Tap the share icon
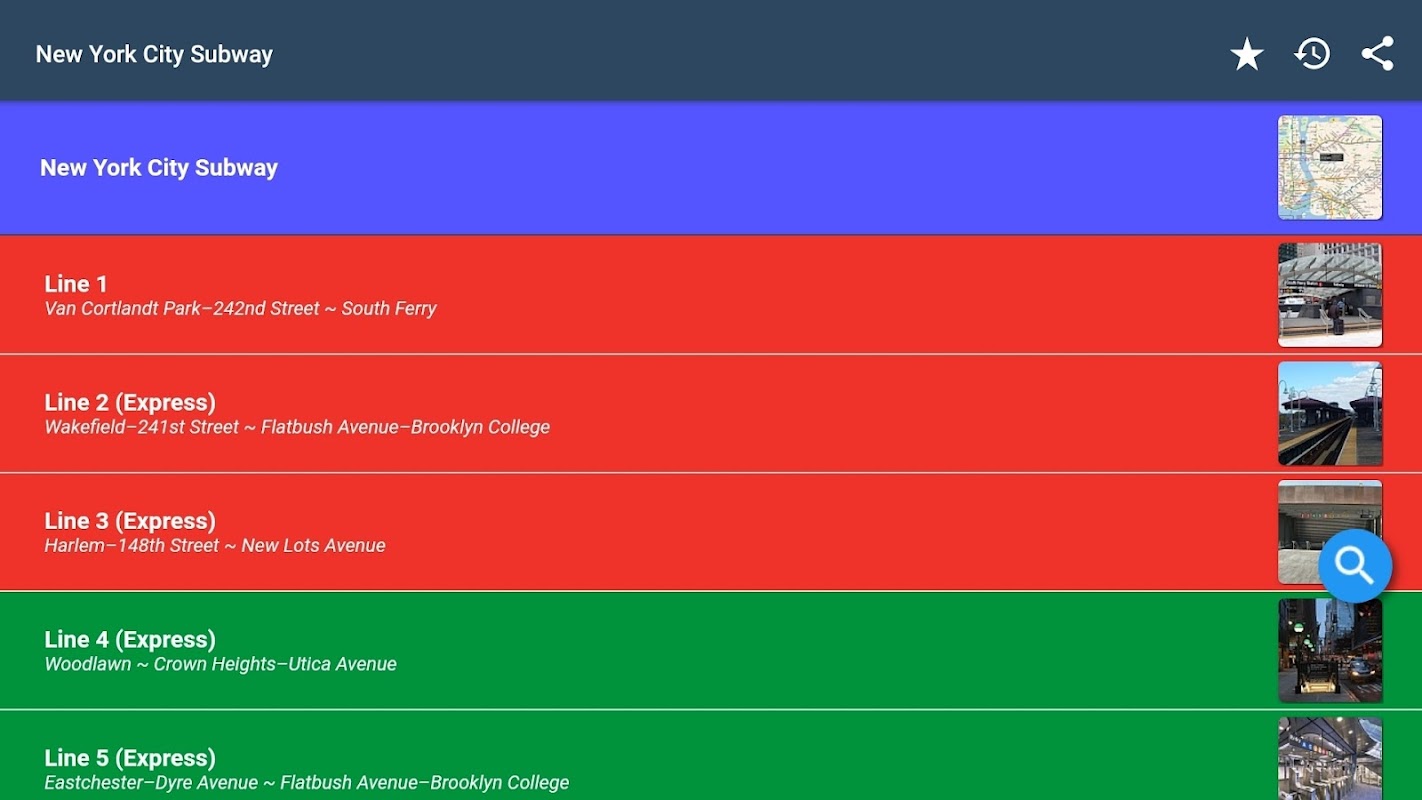1422x800 pixels. pyautogui.click(x=1377, y=54)
